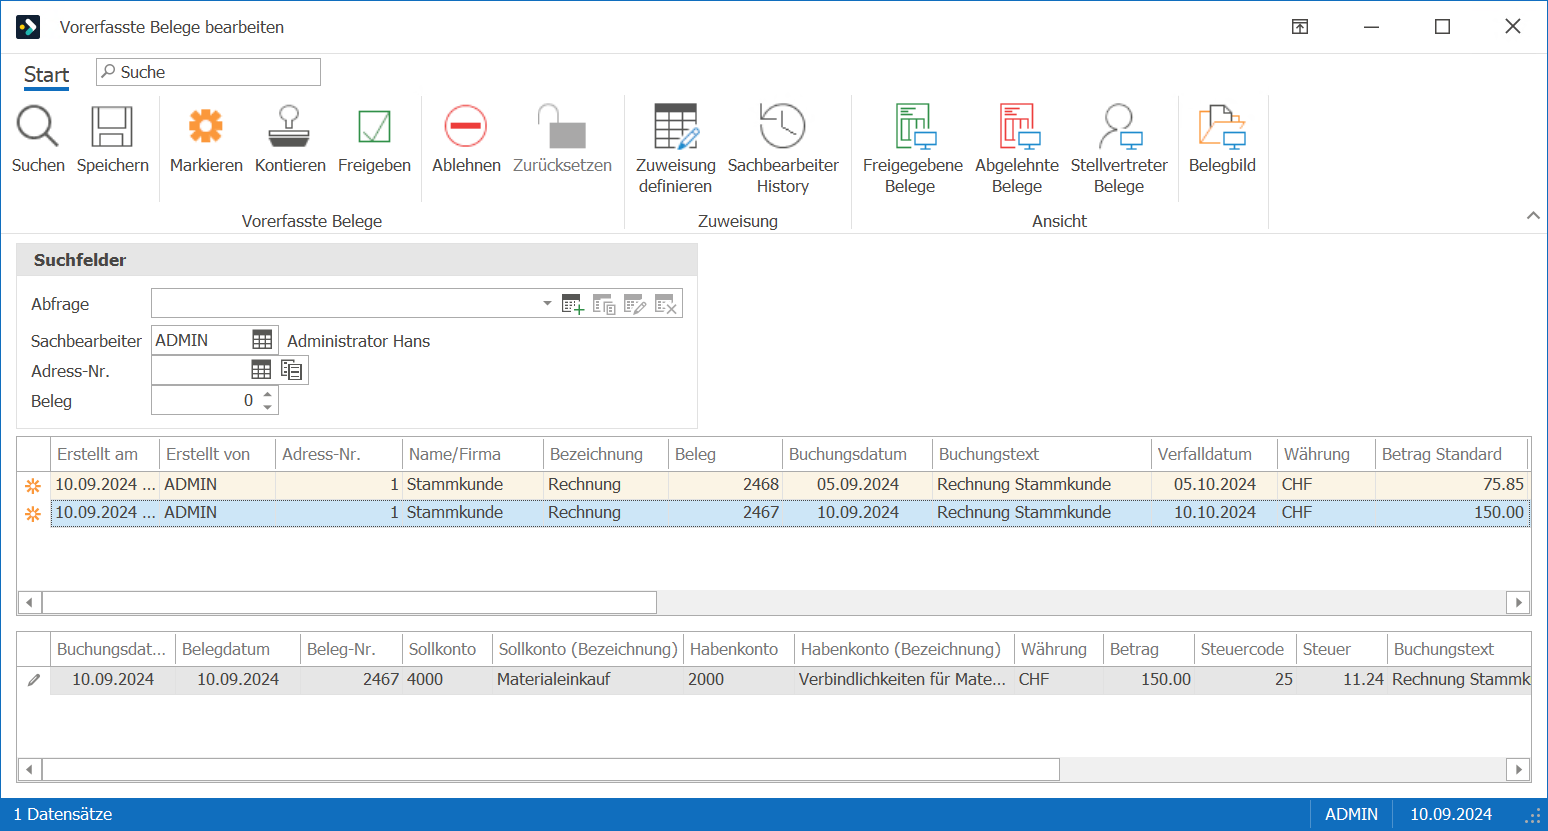
Task: Sort by the Erstellt am column header
Action: [105, 454]
